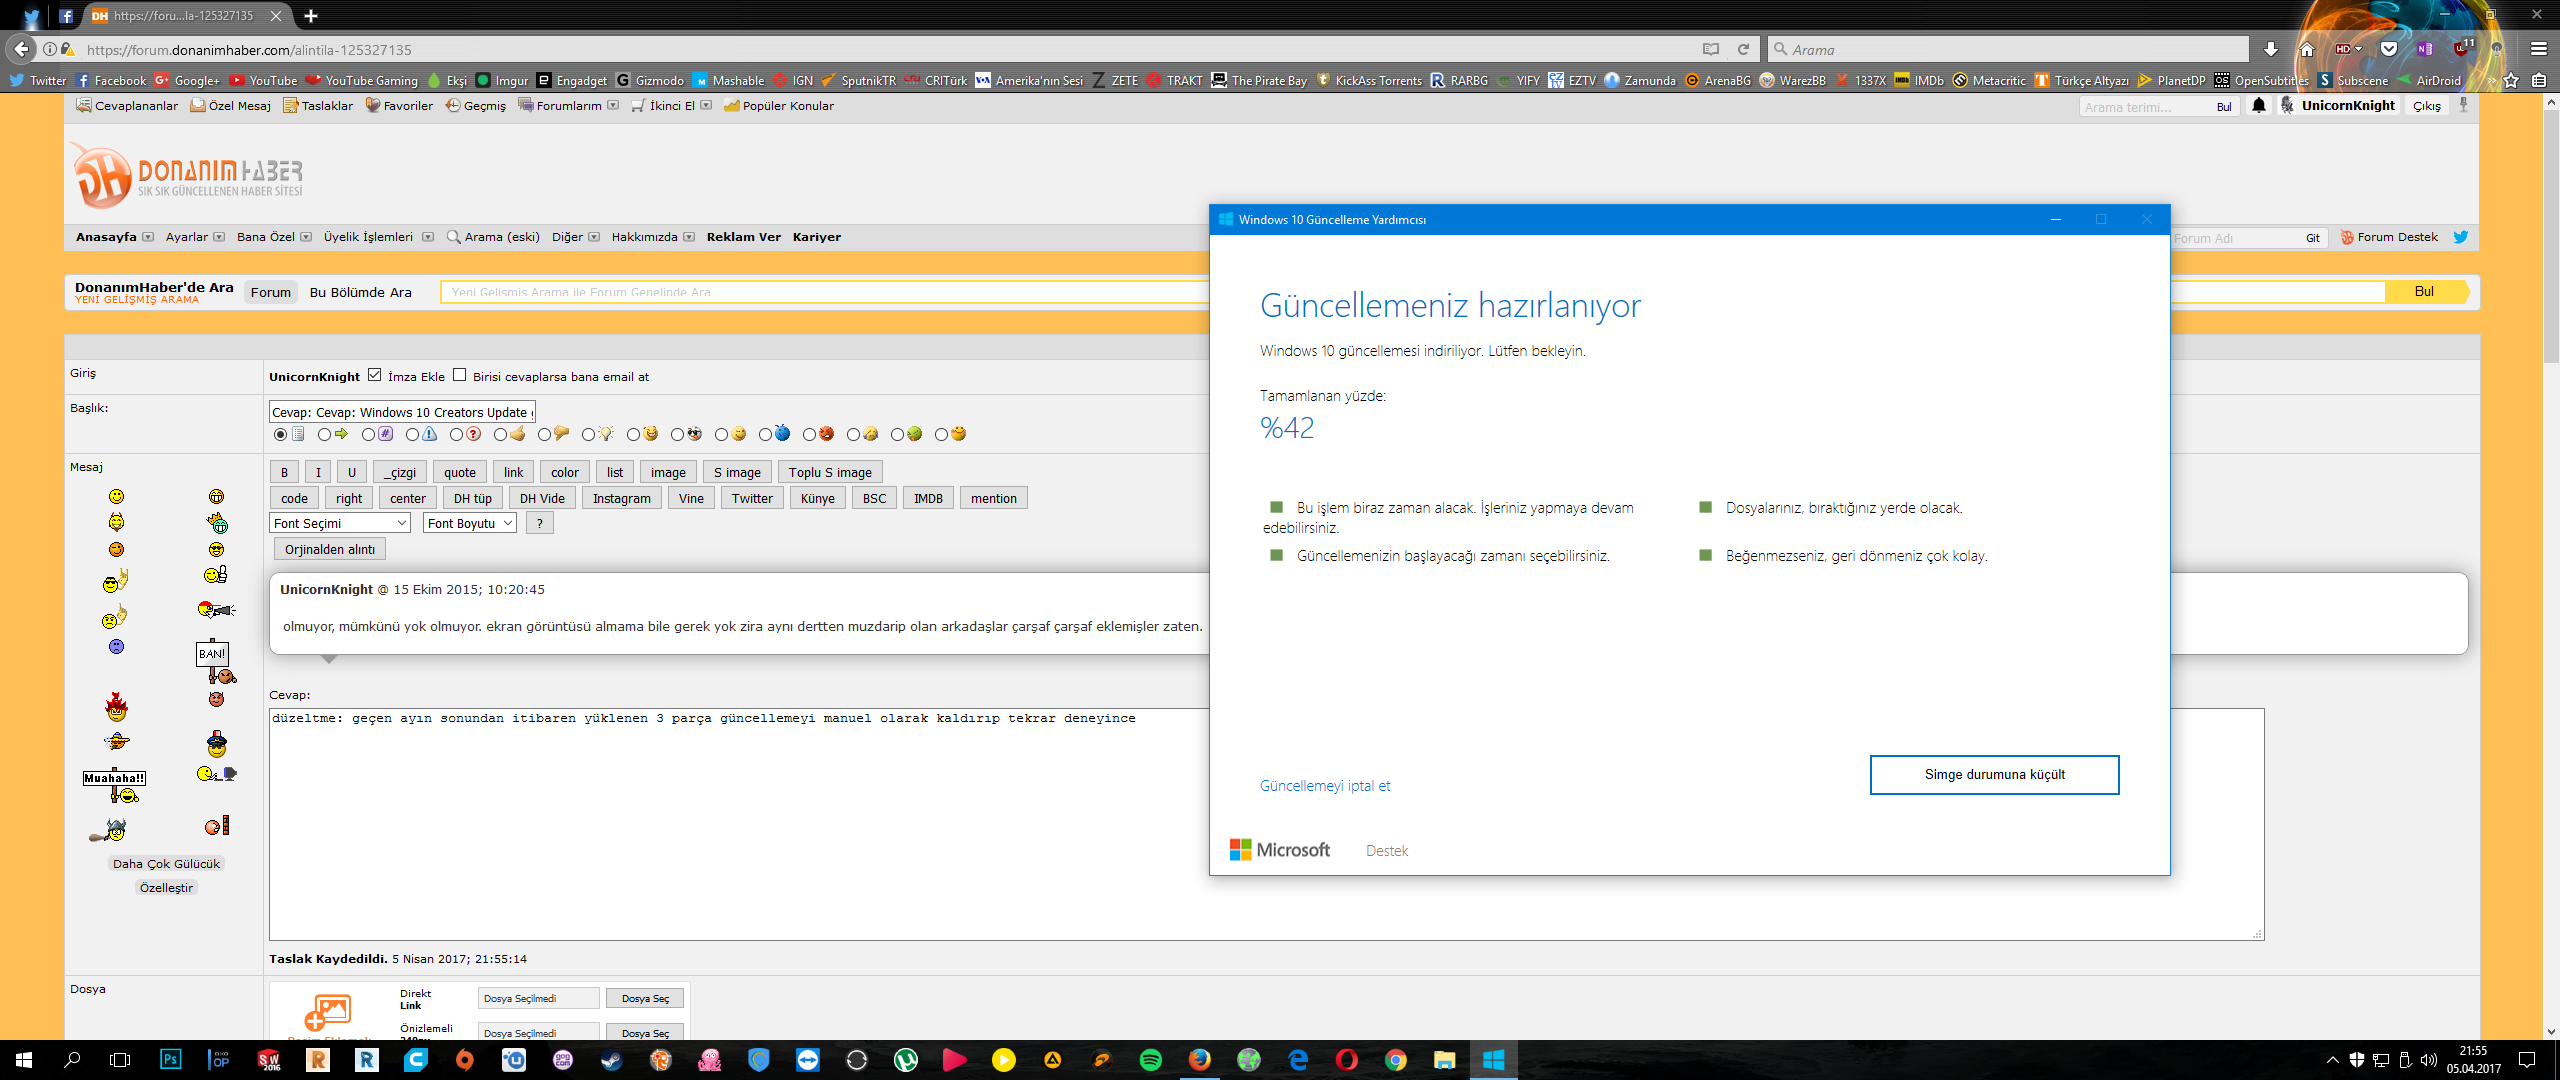Expand the Bana Özel menu arrow
The height and width of the screenshot is (1080, 2560).
[306, 237]
